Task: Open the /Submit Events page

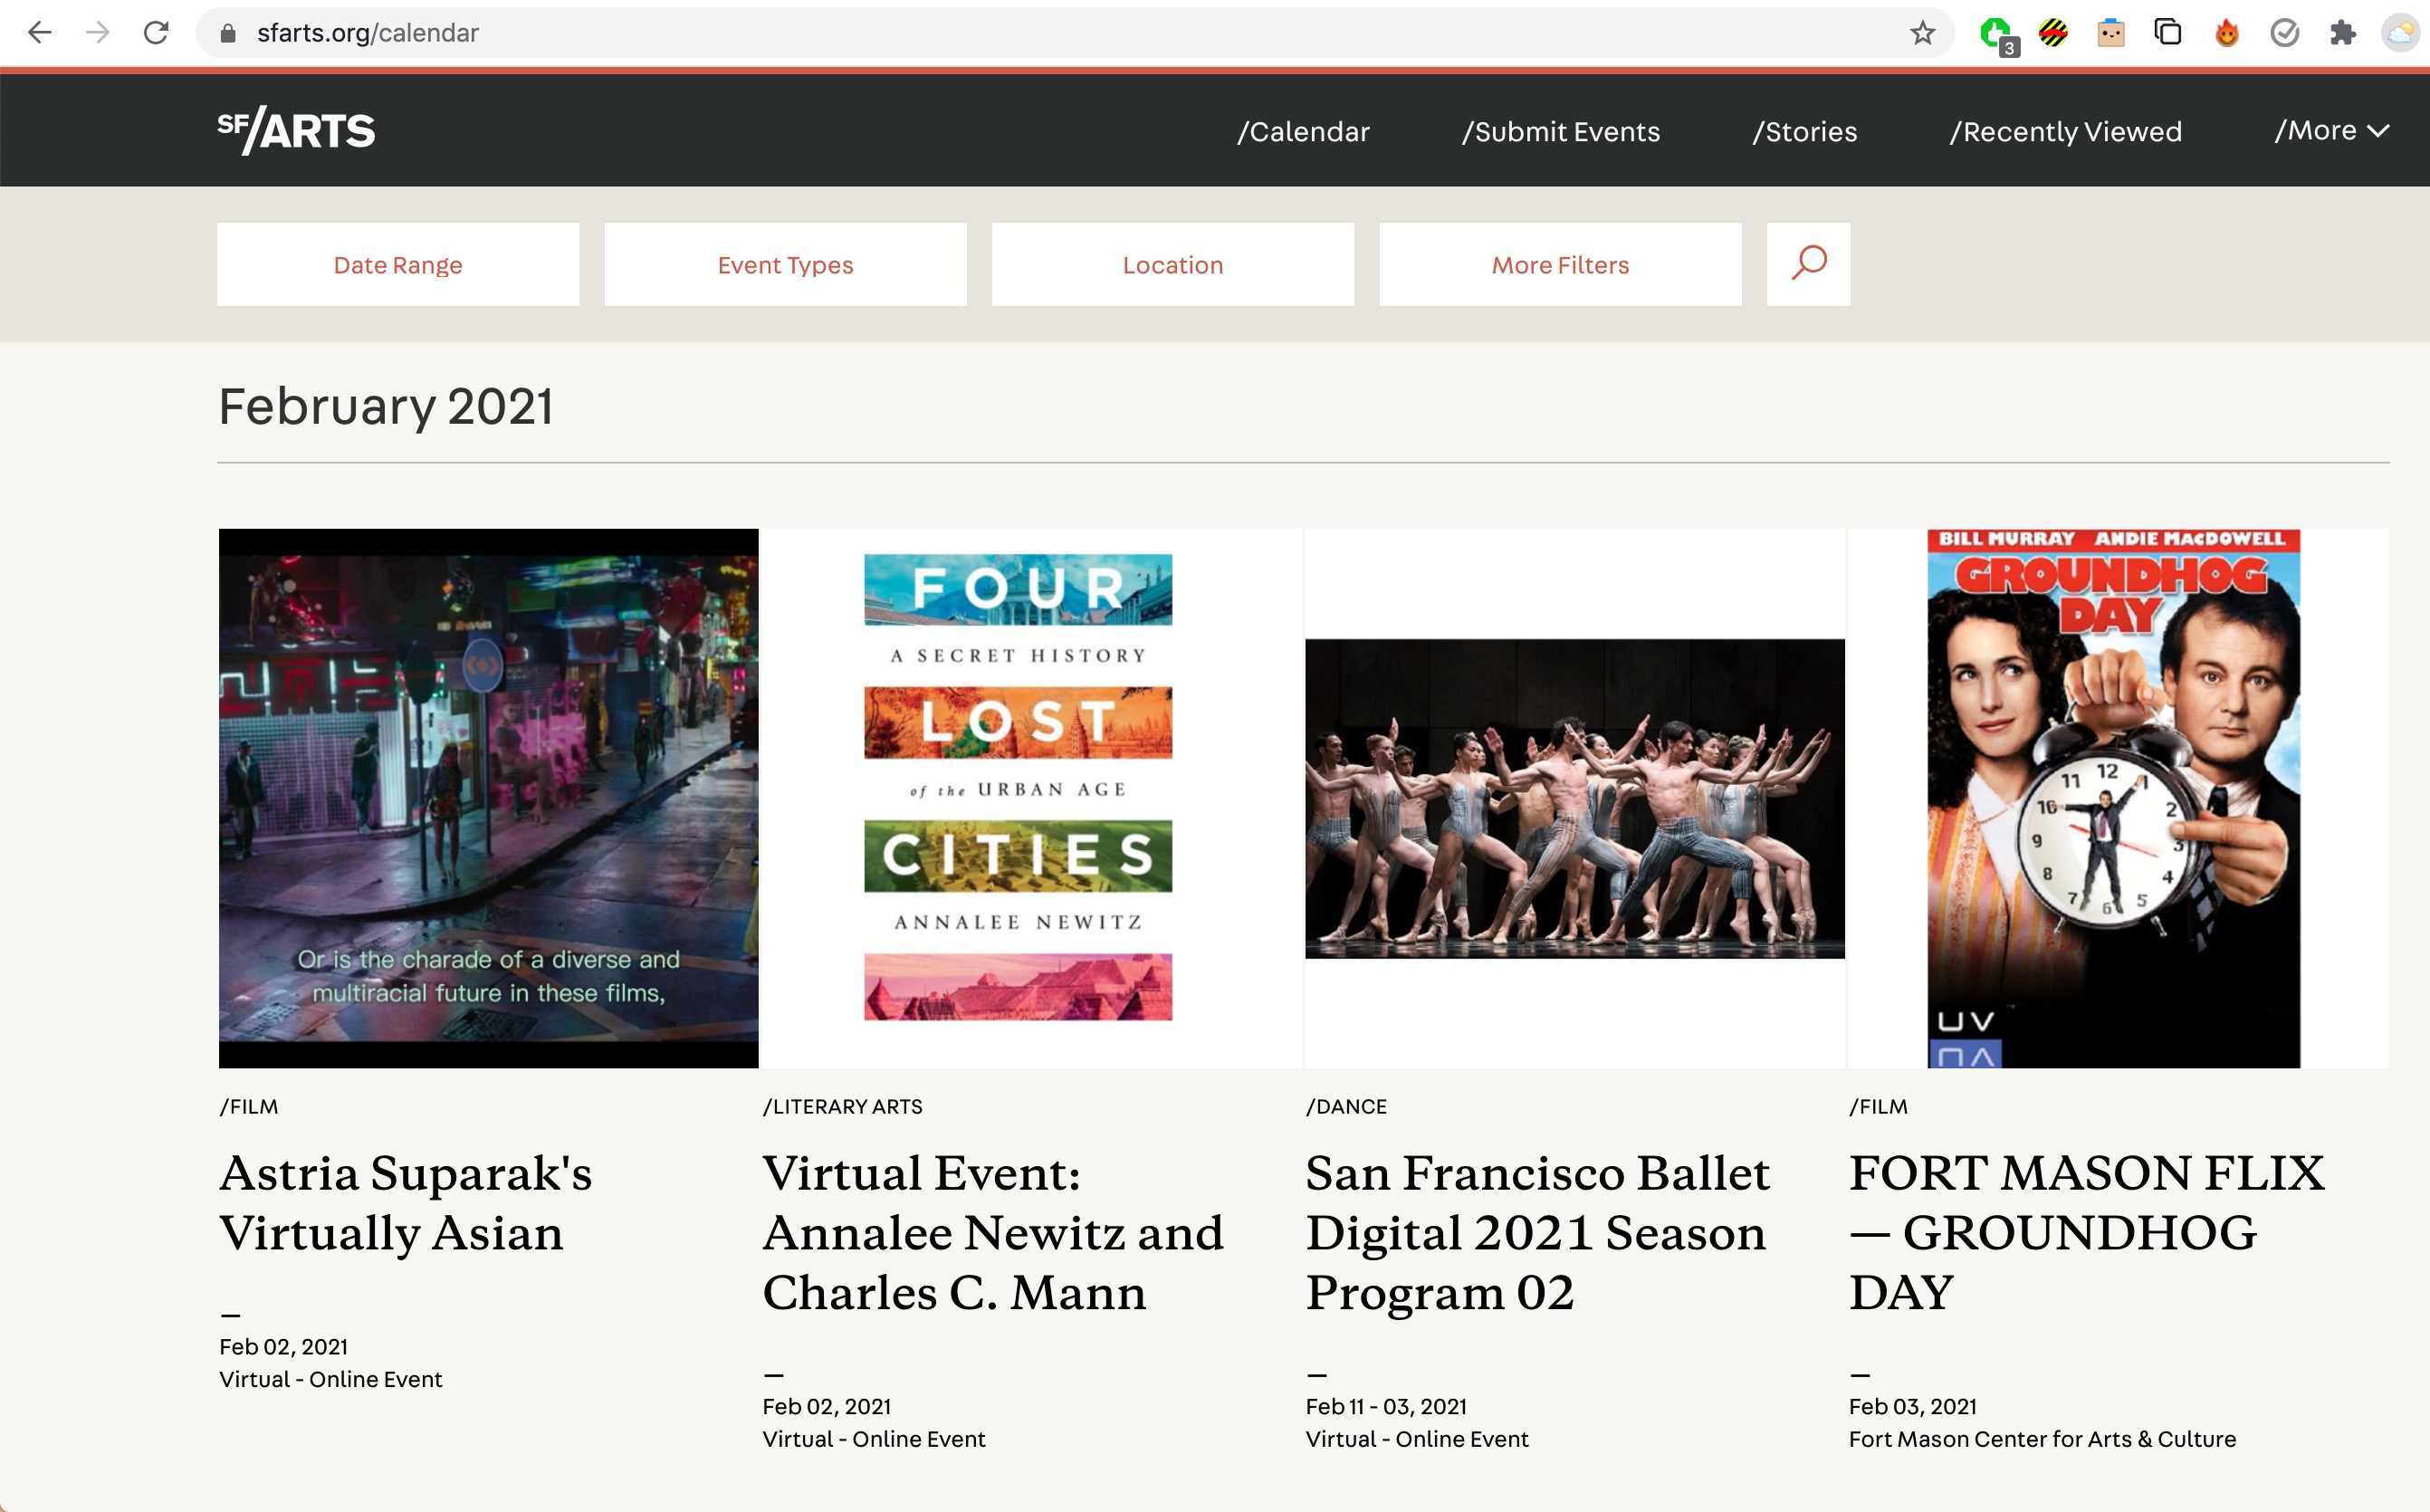Action: pos(1560,131)
